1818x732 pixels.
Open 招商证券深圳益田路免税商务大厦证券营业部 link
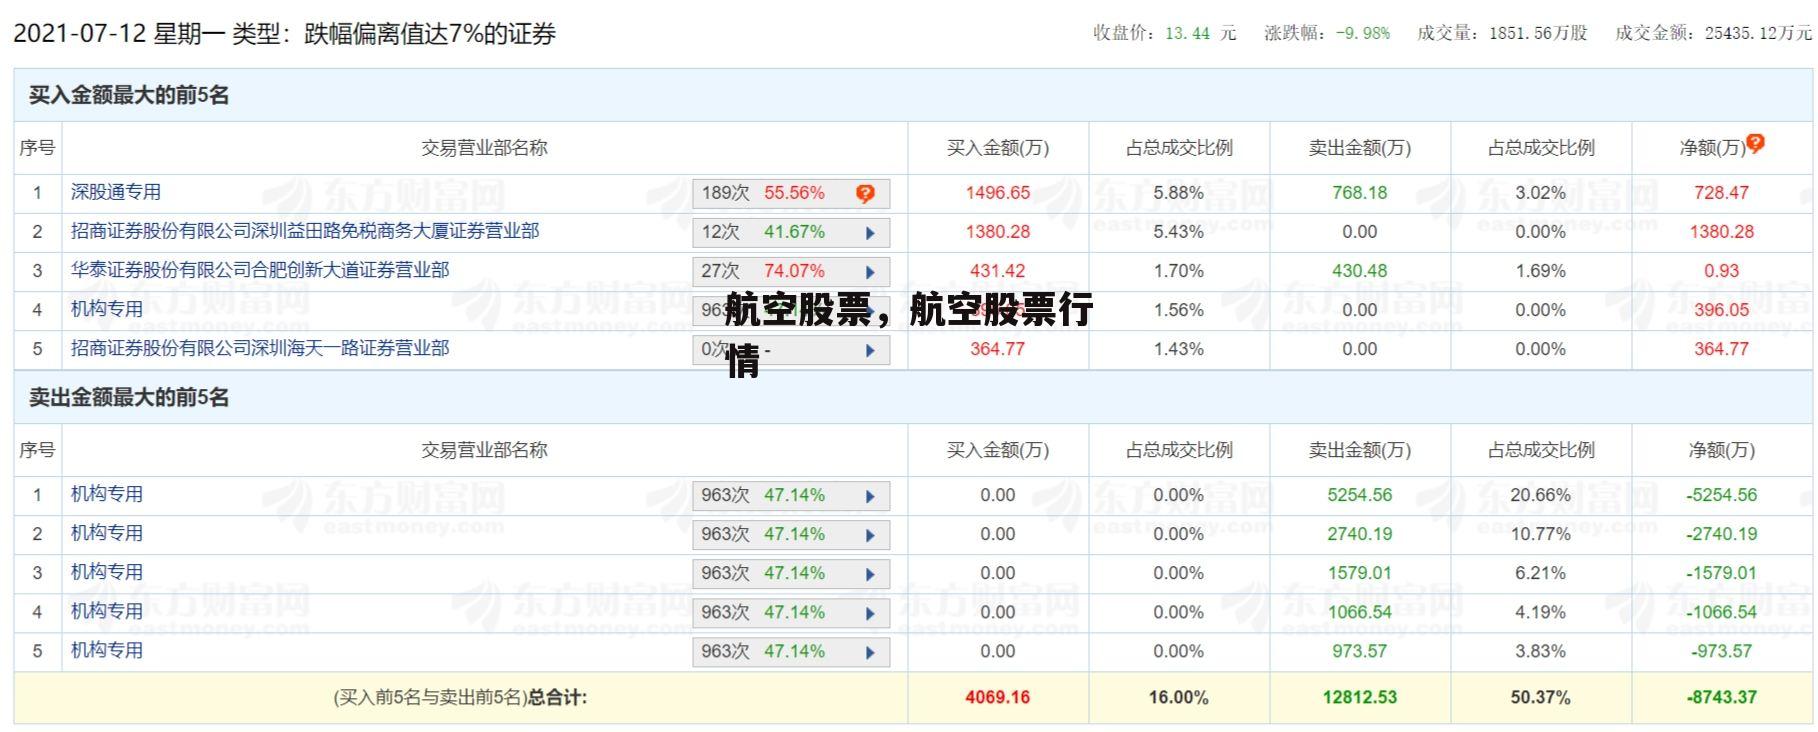(x=305, y=231)
